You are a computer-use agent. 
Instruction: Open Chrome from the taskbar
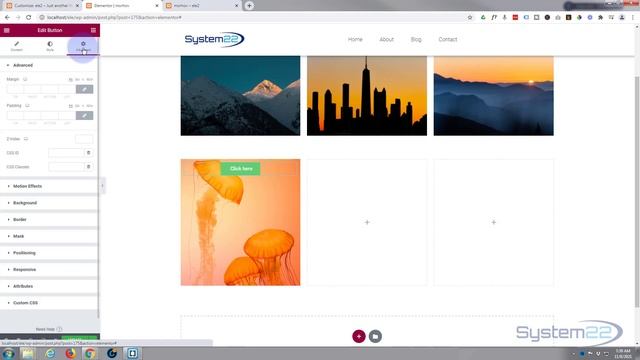[x=91, y=353]
